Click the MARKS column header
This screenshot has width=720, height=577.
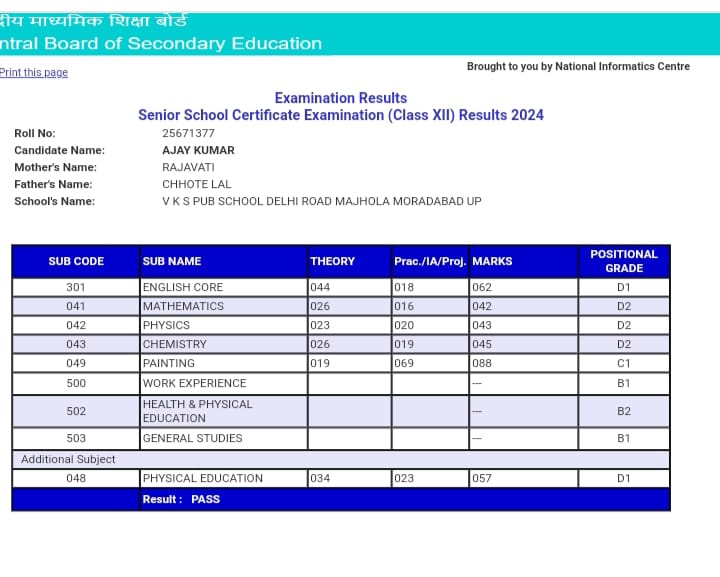[x=523, y=261]
